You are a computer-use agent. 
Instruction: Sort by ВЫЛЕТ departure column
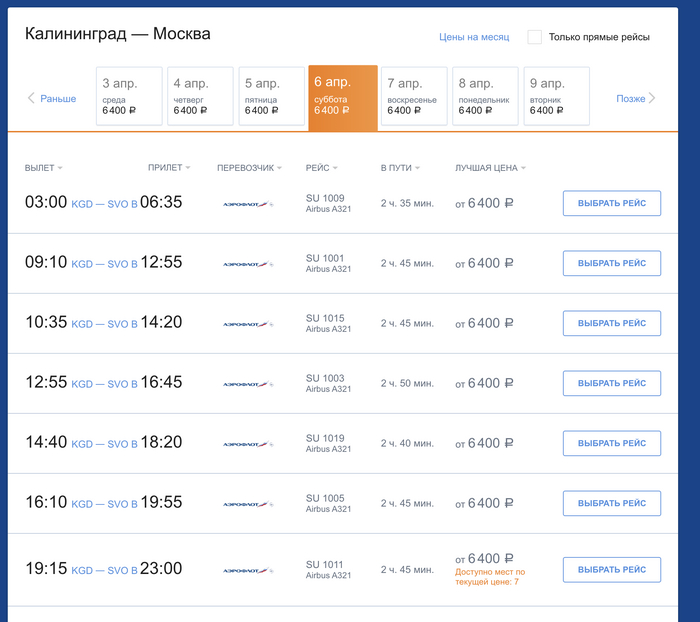click(43, 168)
